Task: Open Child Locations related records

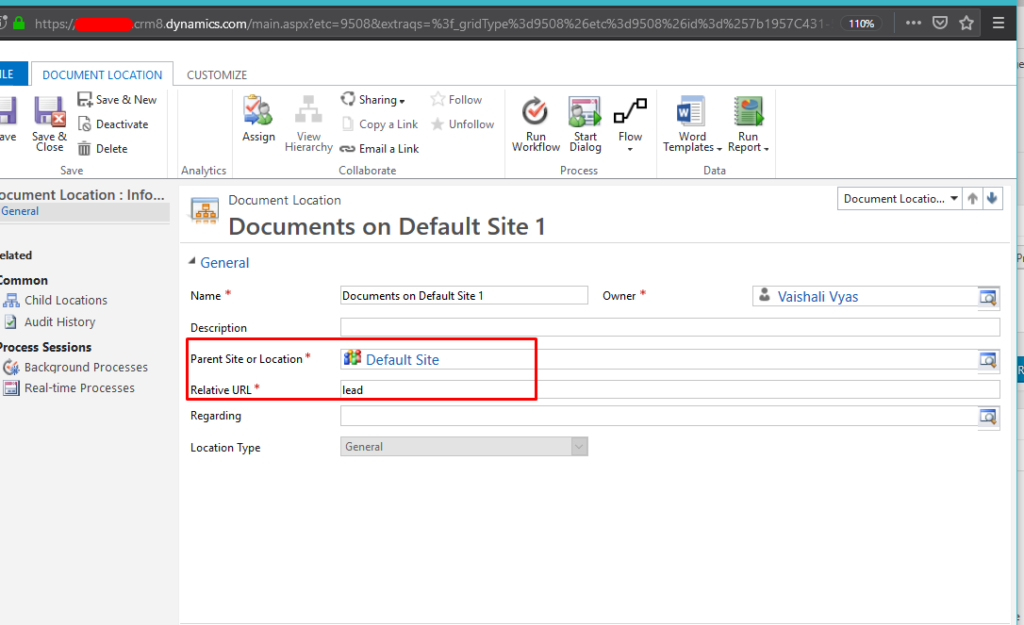Action: click(66, 300)
